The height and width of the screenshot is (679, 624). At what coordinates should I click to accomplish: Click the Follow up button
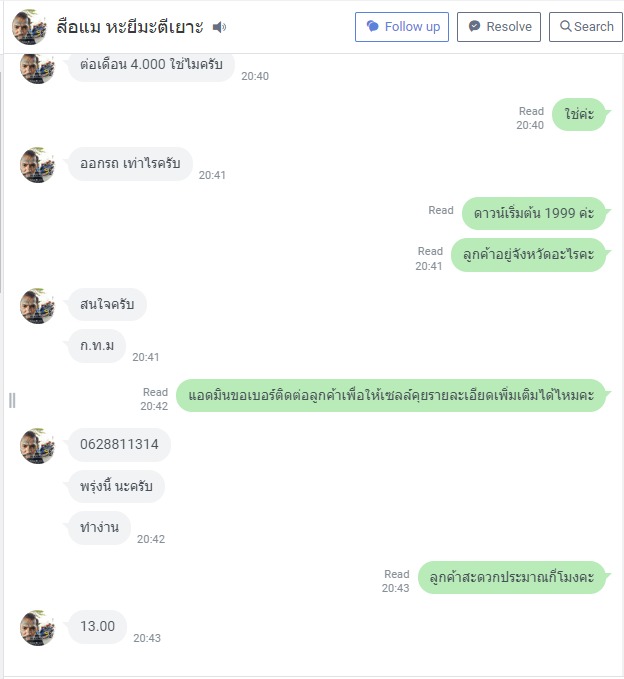pyautogui.click(x=402, y=27)
